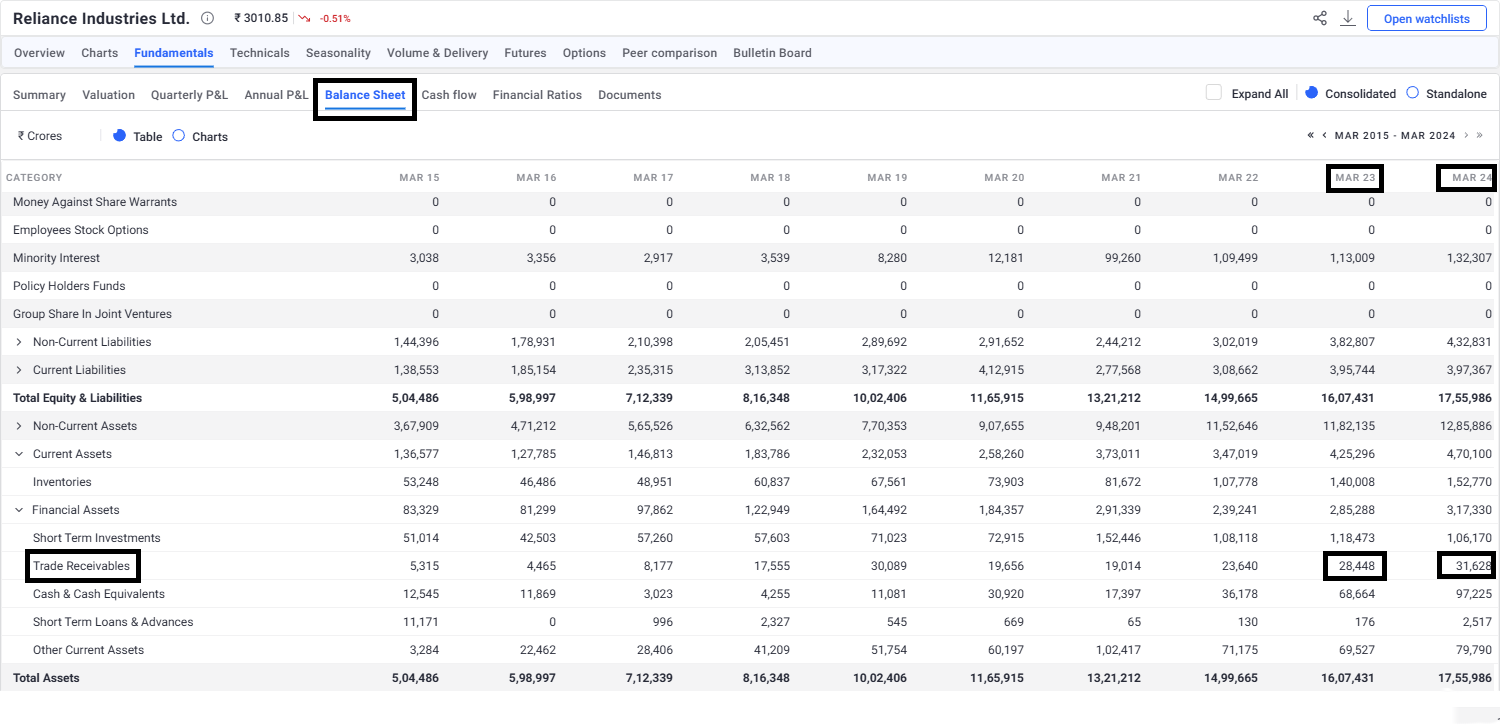
Task: Choose the Charts view radio button
Action: [179, 136]
